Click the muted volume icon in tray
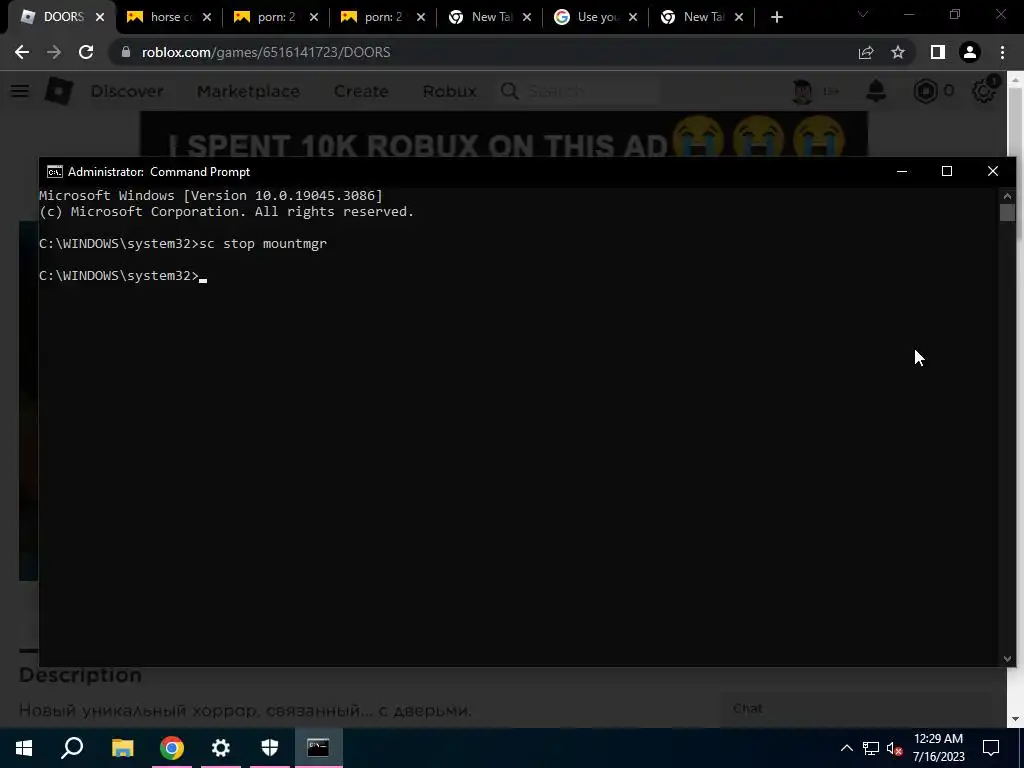Image resolution: width=1024 pixels, height=768 pixels. [x=894, y=748]
